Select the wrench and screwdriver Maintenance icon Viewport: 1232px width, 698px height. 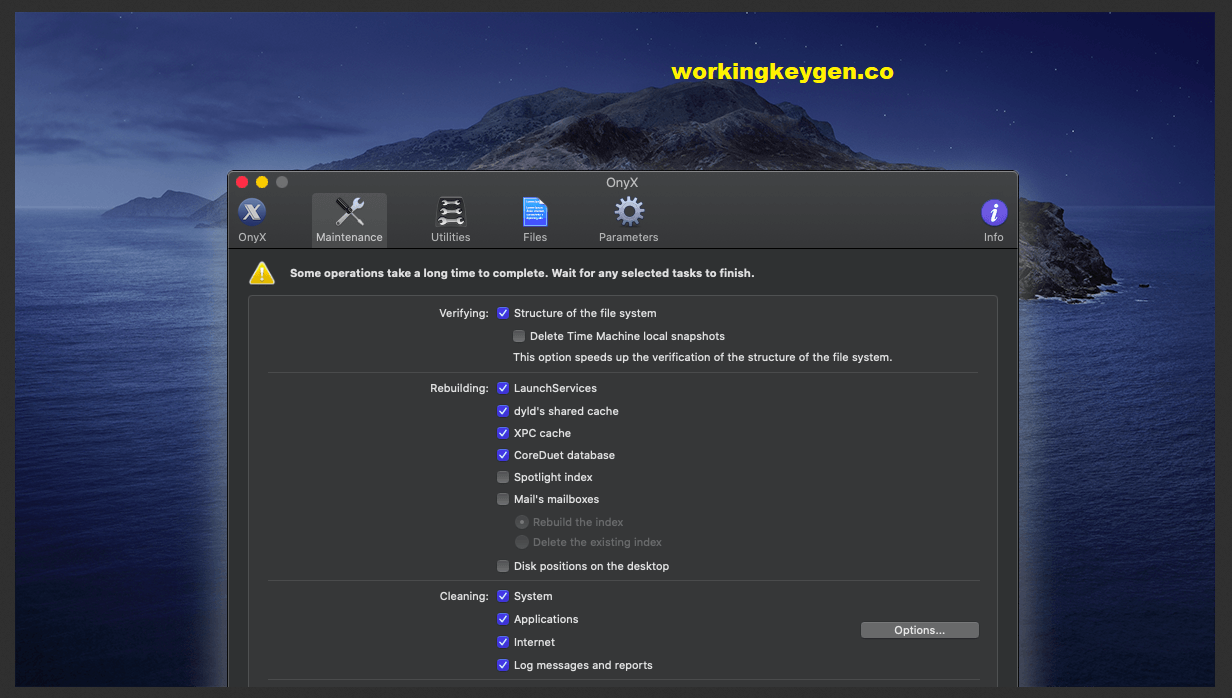[349, 212]
